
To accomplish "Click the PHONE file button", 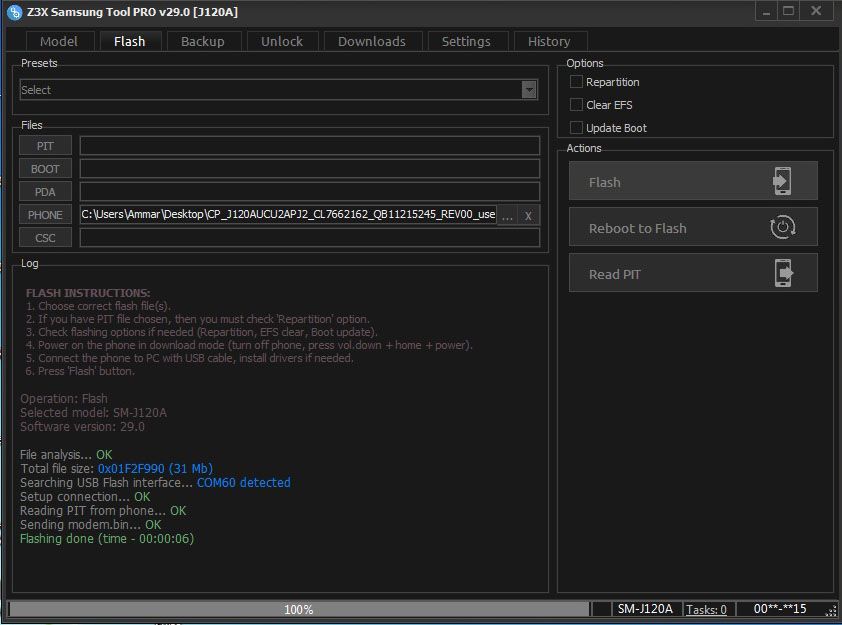I will pos(45,215).
